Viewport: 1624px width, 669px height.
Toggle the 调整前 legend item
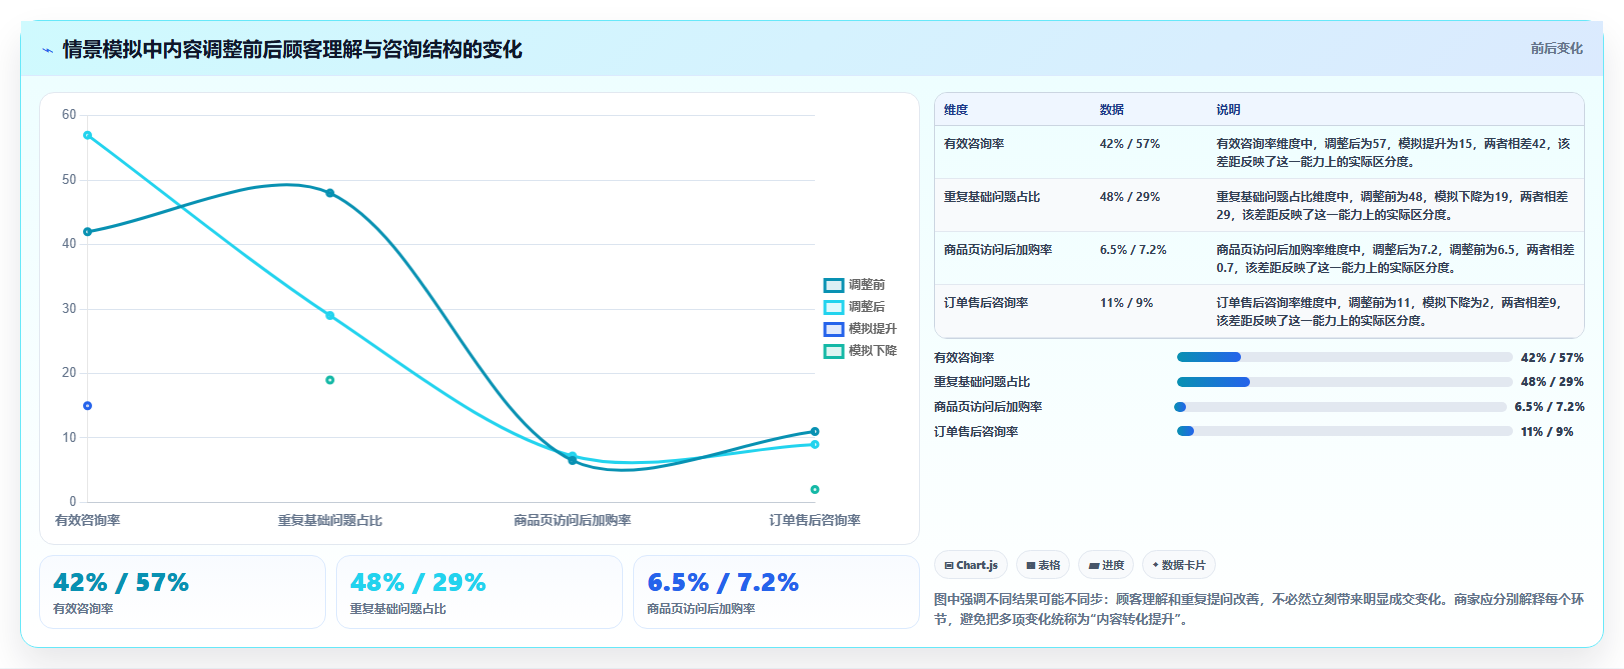(854, 285)
